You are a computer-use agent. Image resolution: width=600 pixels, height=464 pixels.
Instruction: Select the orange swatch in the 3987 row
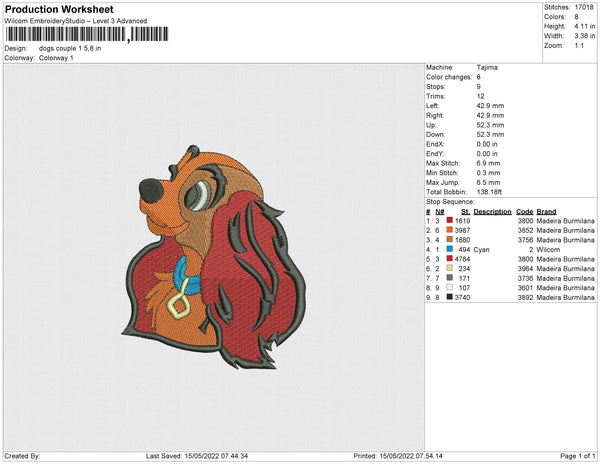(x=450, y=230)
